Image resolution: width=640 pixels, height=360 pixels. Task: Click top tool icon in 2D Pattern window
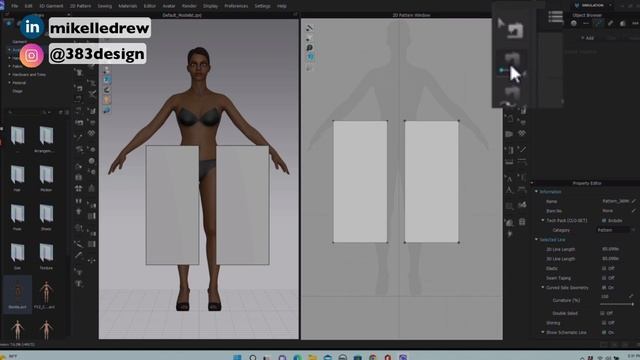pos(309,28)
